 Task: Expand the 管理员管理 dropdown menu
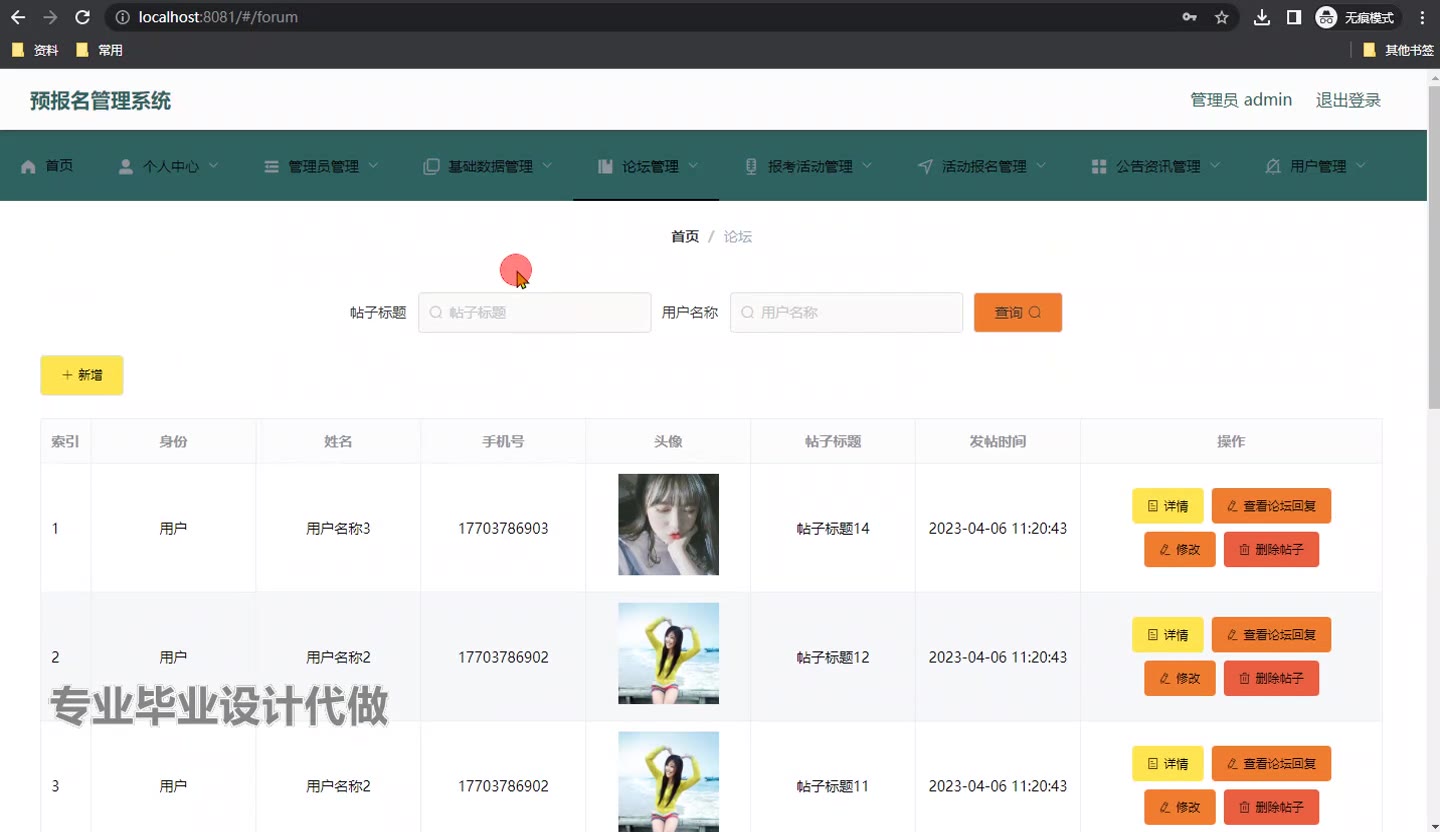(x=321, y=166)
